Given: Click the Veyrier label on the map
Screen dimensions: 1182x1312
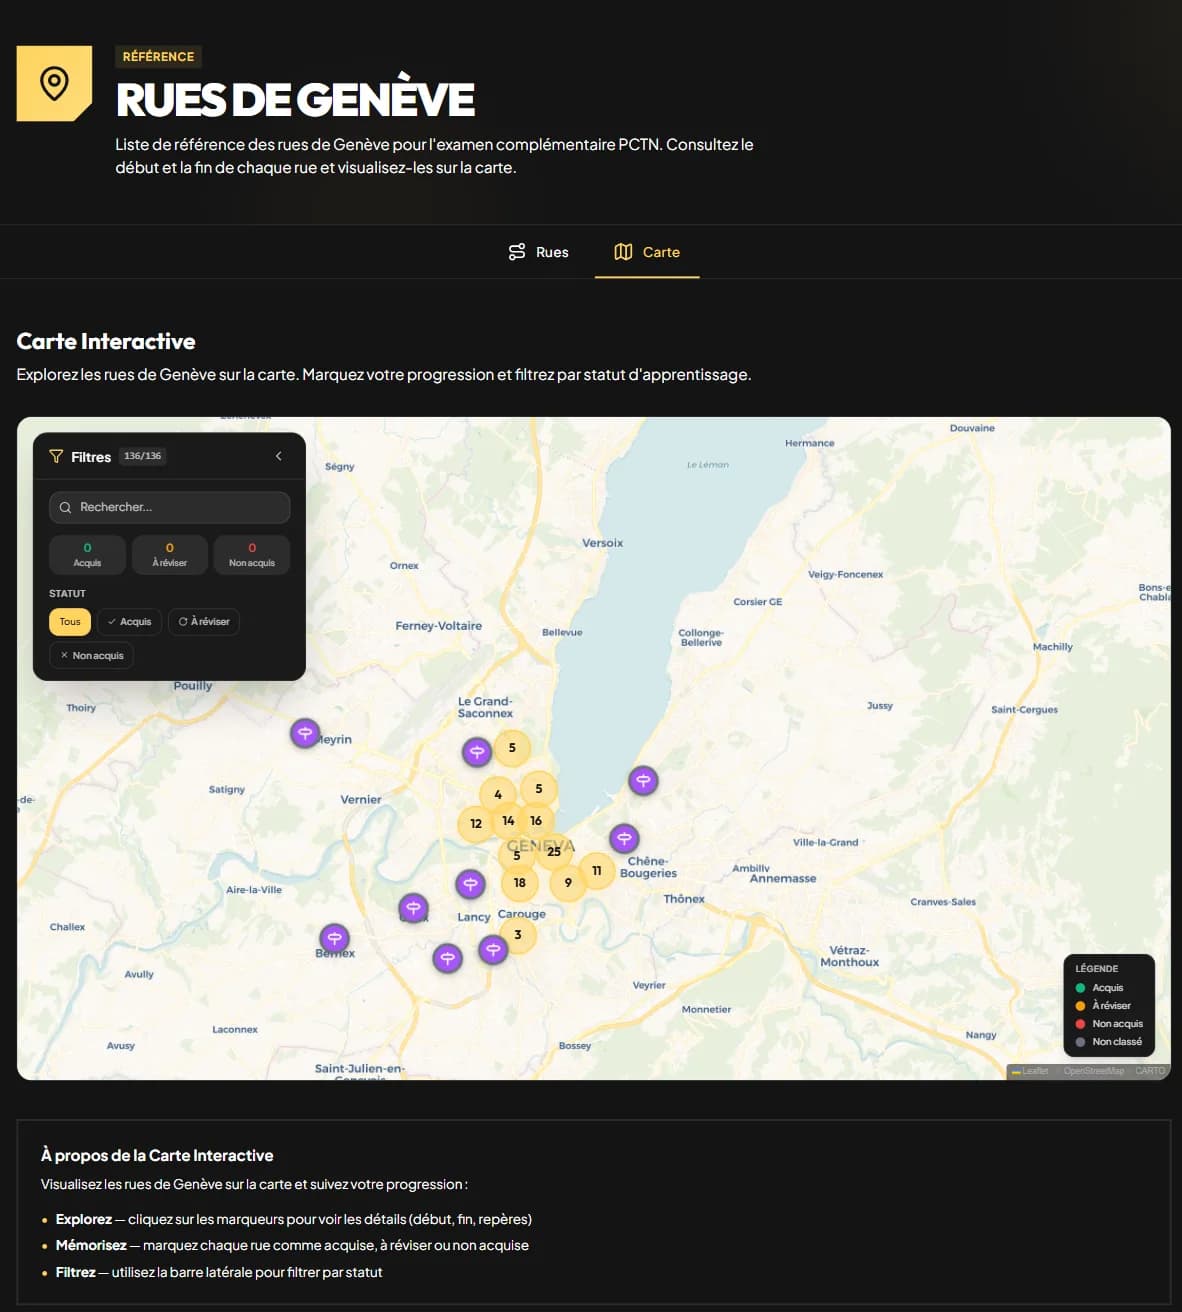Looking at the screenshot, I should pos(649,986).
